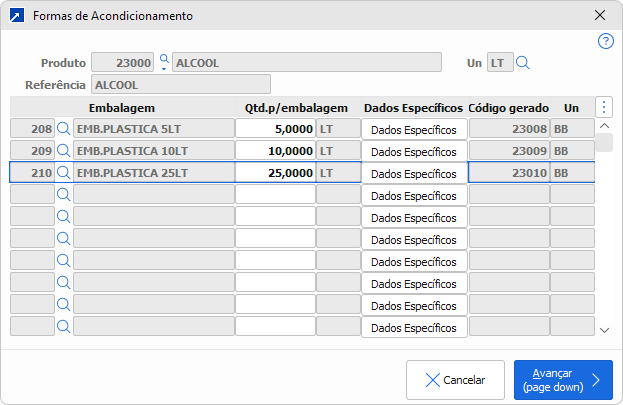This screenshot has height=405, width=623.
Task: Click the application icon in title bar
Action: tap(15, 16)
